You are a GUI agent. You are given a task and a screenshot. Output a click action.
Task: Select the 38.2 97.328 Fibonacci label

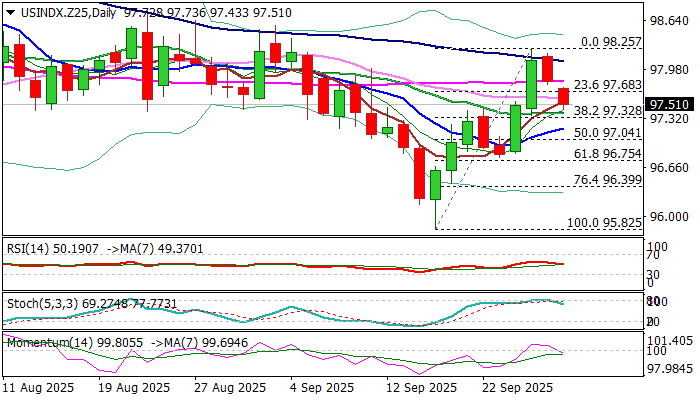coord(608,111)
